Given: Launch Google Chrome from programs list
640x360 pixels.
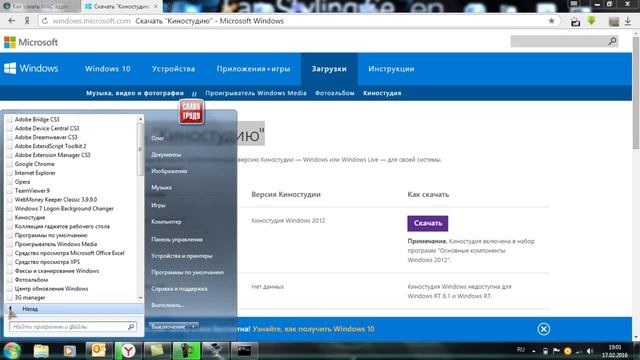Looking at the screenshot, I should [x=34, y=164].
